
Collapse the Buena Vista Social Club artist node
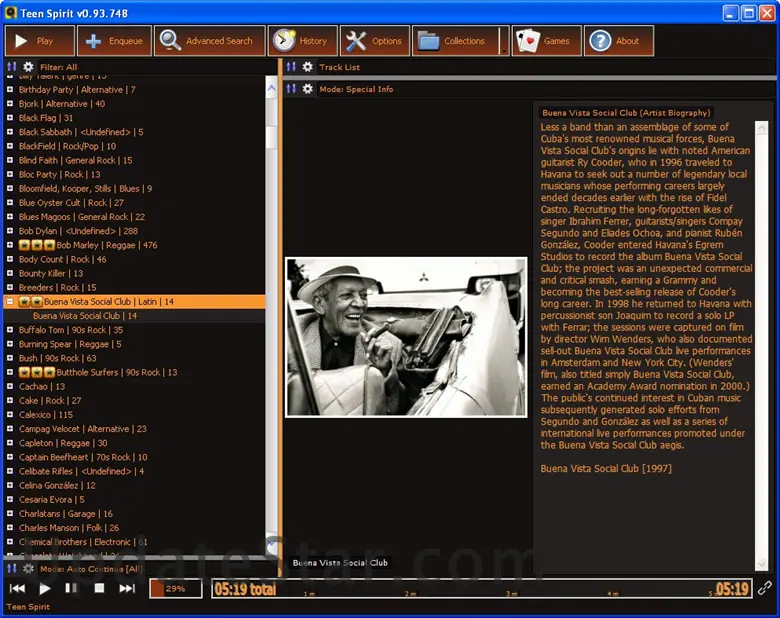[10, 301]
